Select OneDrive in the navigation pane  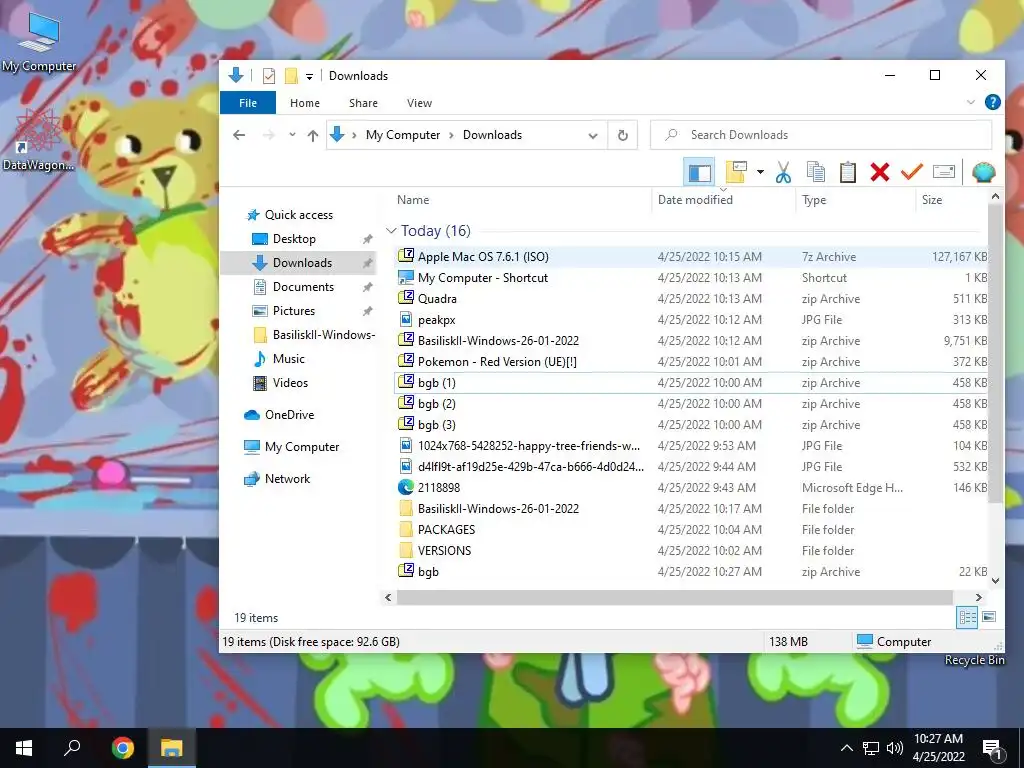click(x=289, y=415)
